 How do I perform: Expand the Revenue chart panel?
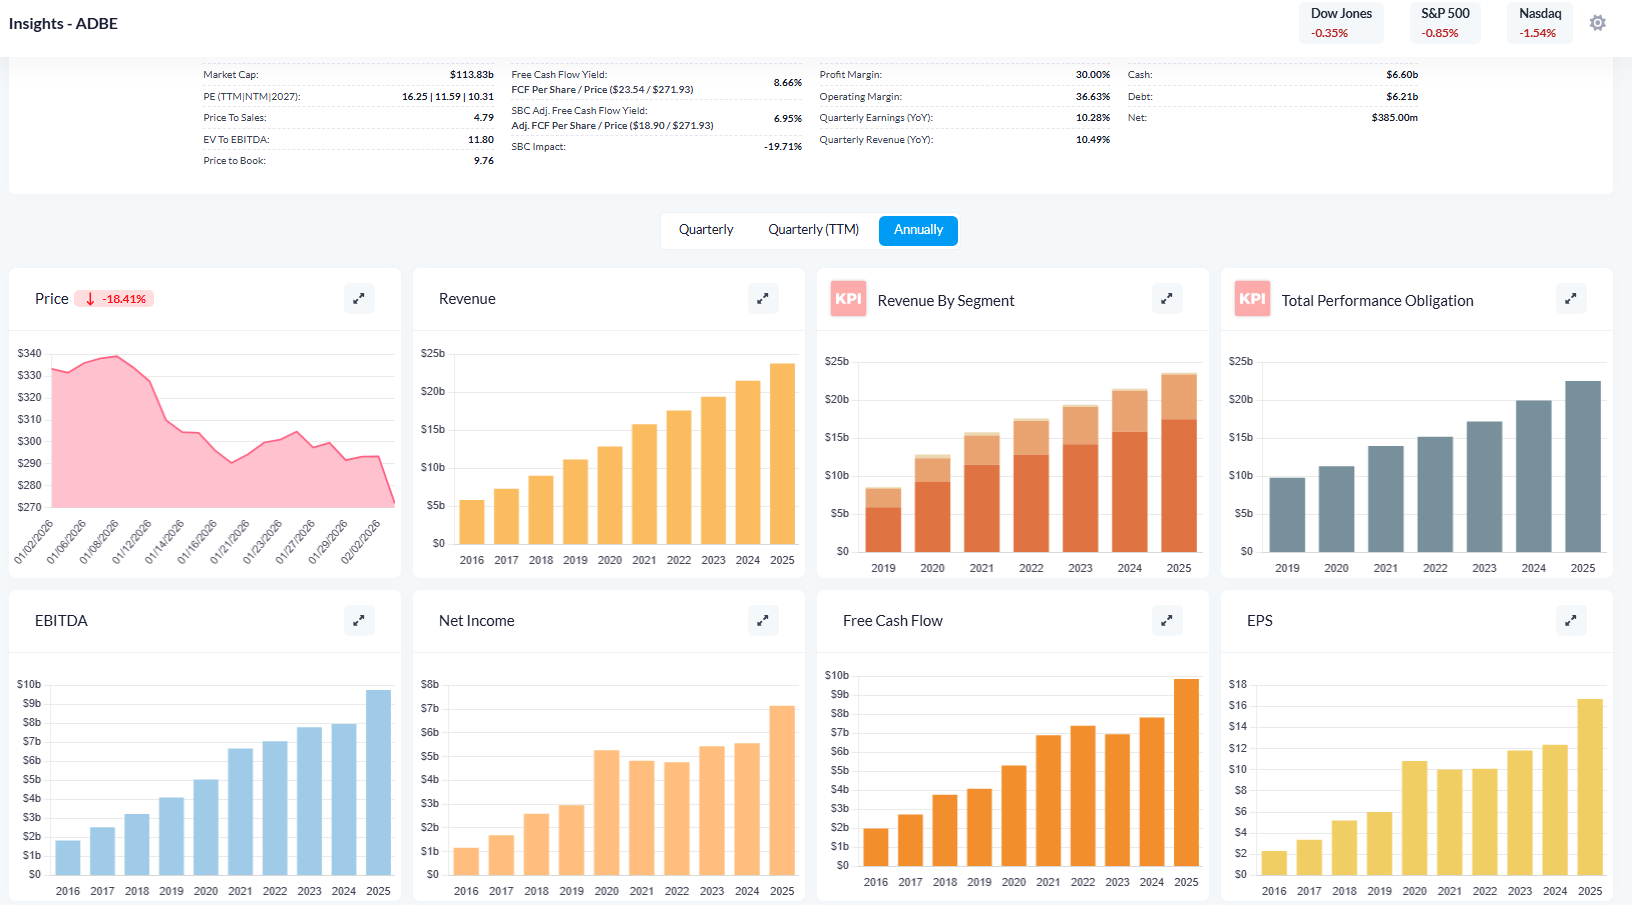[763, 298]
